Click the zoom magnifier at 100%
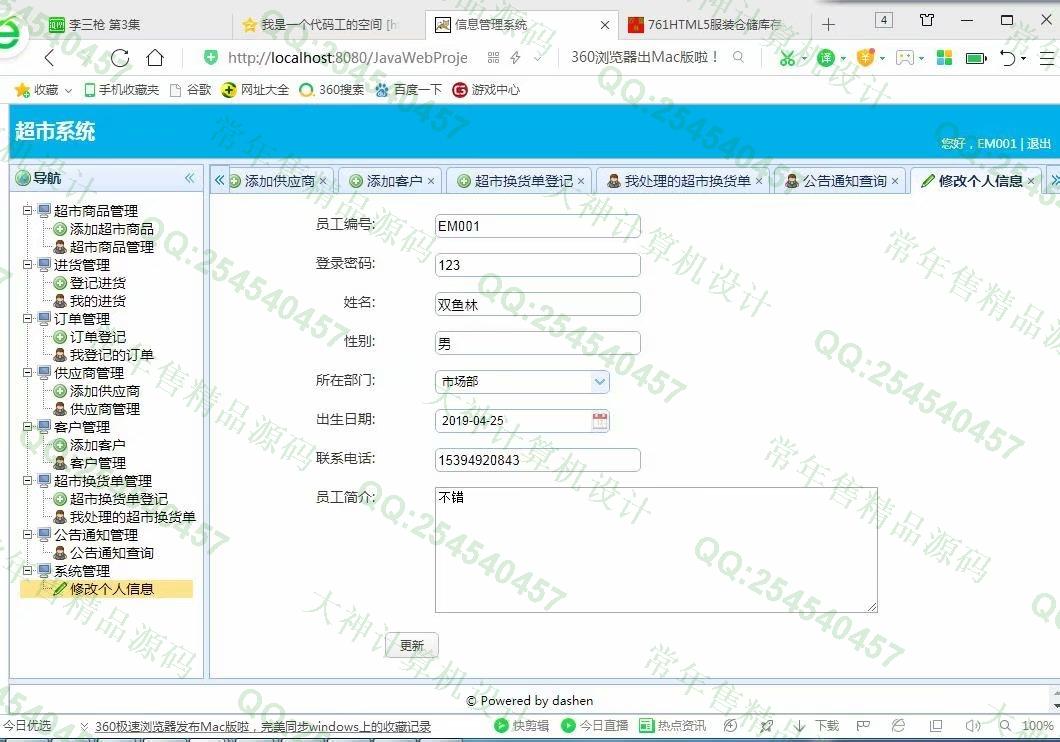Screen dimensions: 1060x742 [x=1005, y=726]
